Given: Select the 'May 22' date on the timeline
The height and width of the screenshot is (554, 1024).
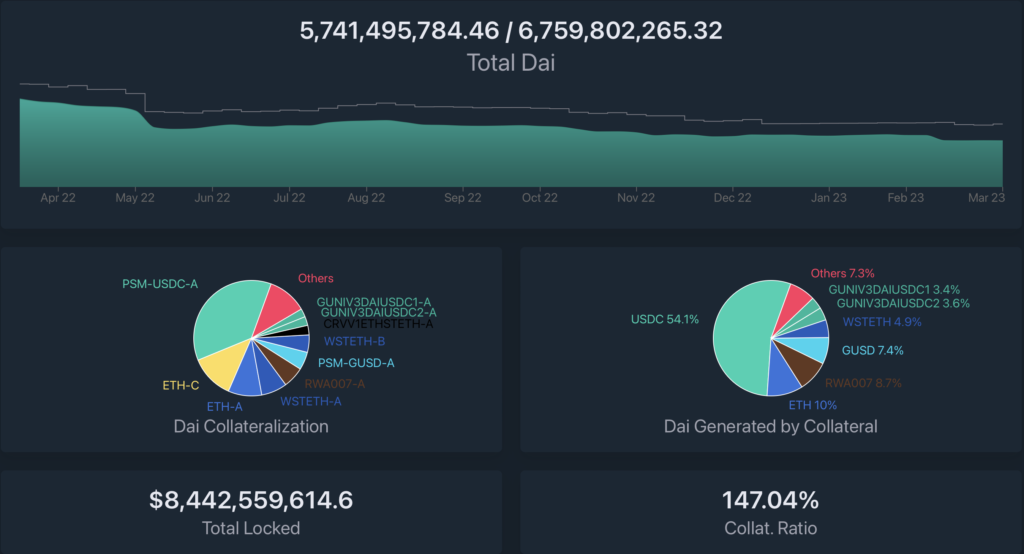Looking at the screenshot, I should (135, 198).
